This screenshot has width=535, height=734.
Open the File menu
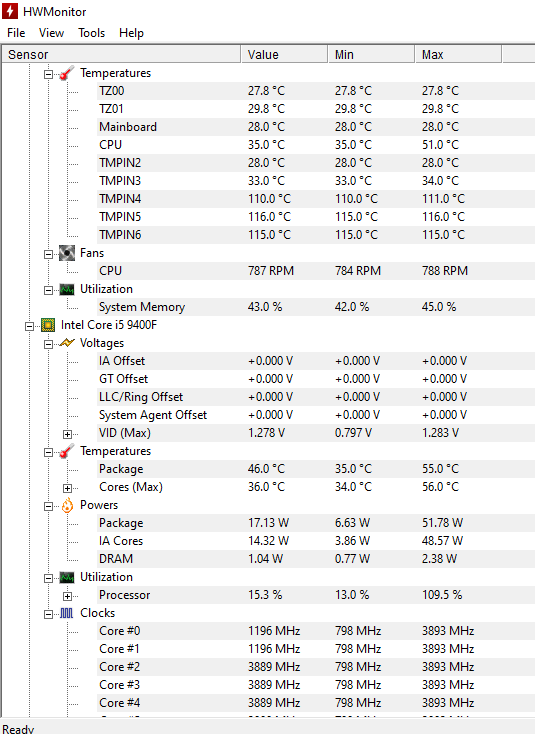(x=16, y=33)
